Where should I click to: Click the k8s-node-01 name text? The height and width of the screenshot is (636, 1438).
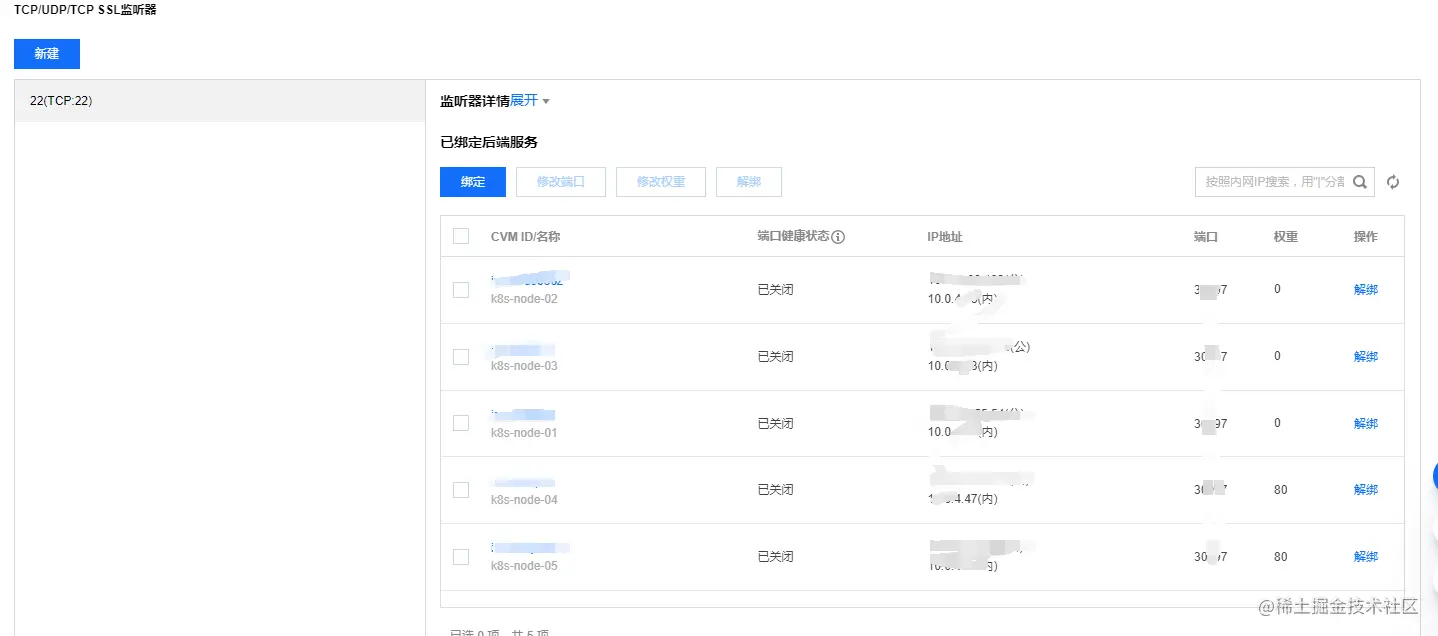(524, 433)
